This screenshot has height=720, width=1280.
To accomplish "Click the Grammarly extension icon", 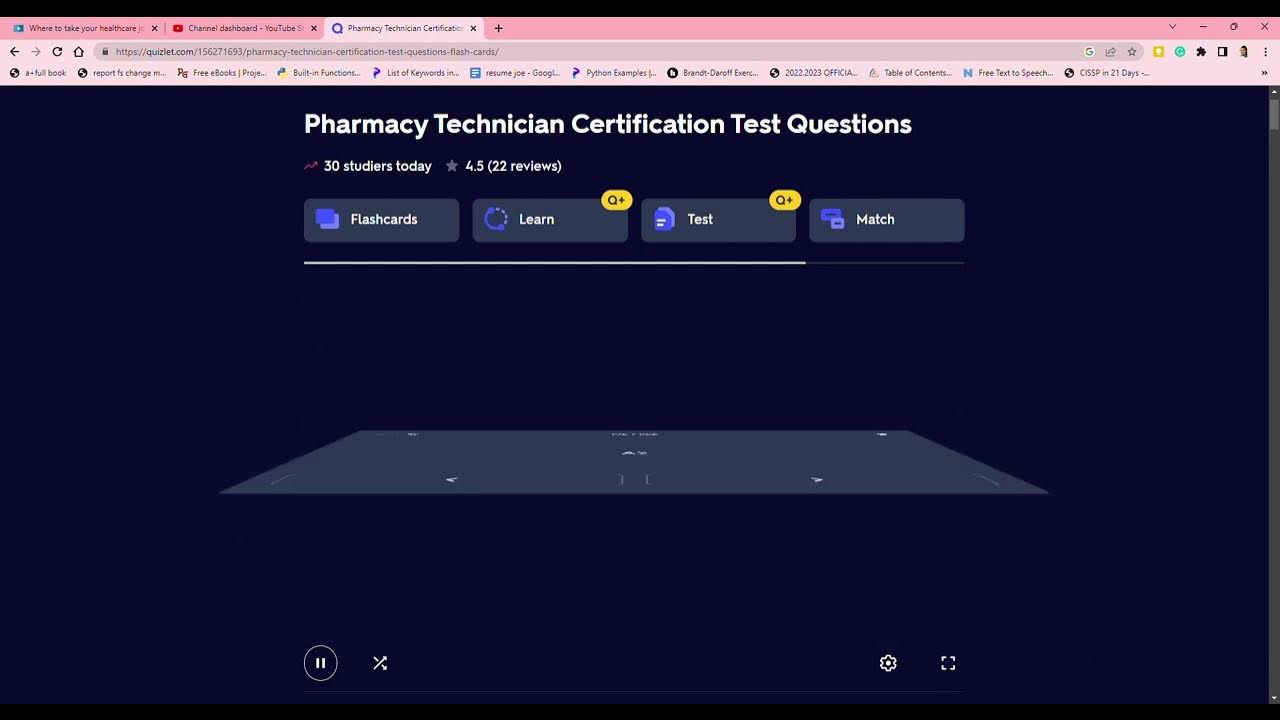I will tap(1180, 51).
